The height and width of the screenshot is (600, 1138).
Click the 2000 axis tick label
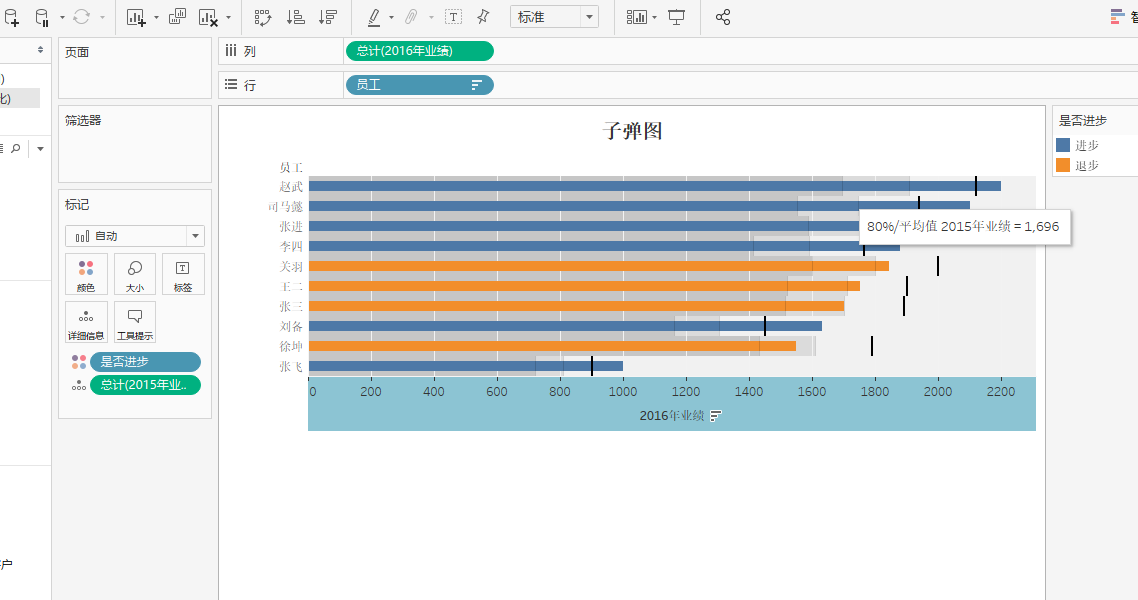938,392
